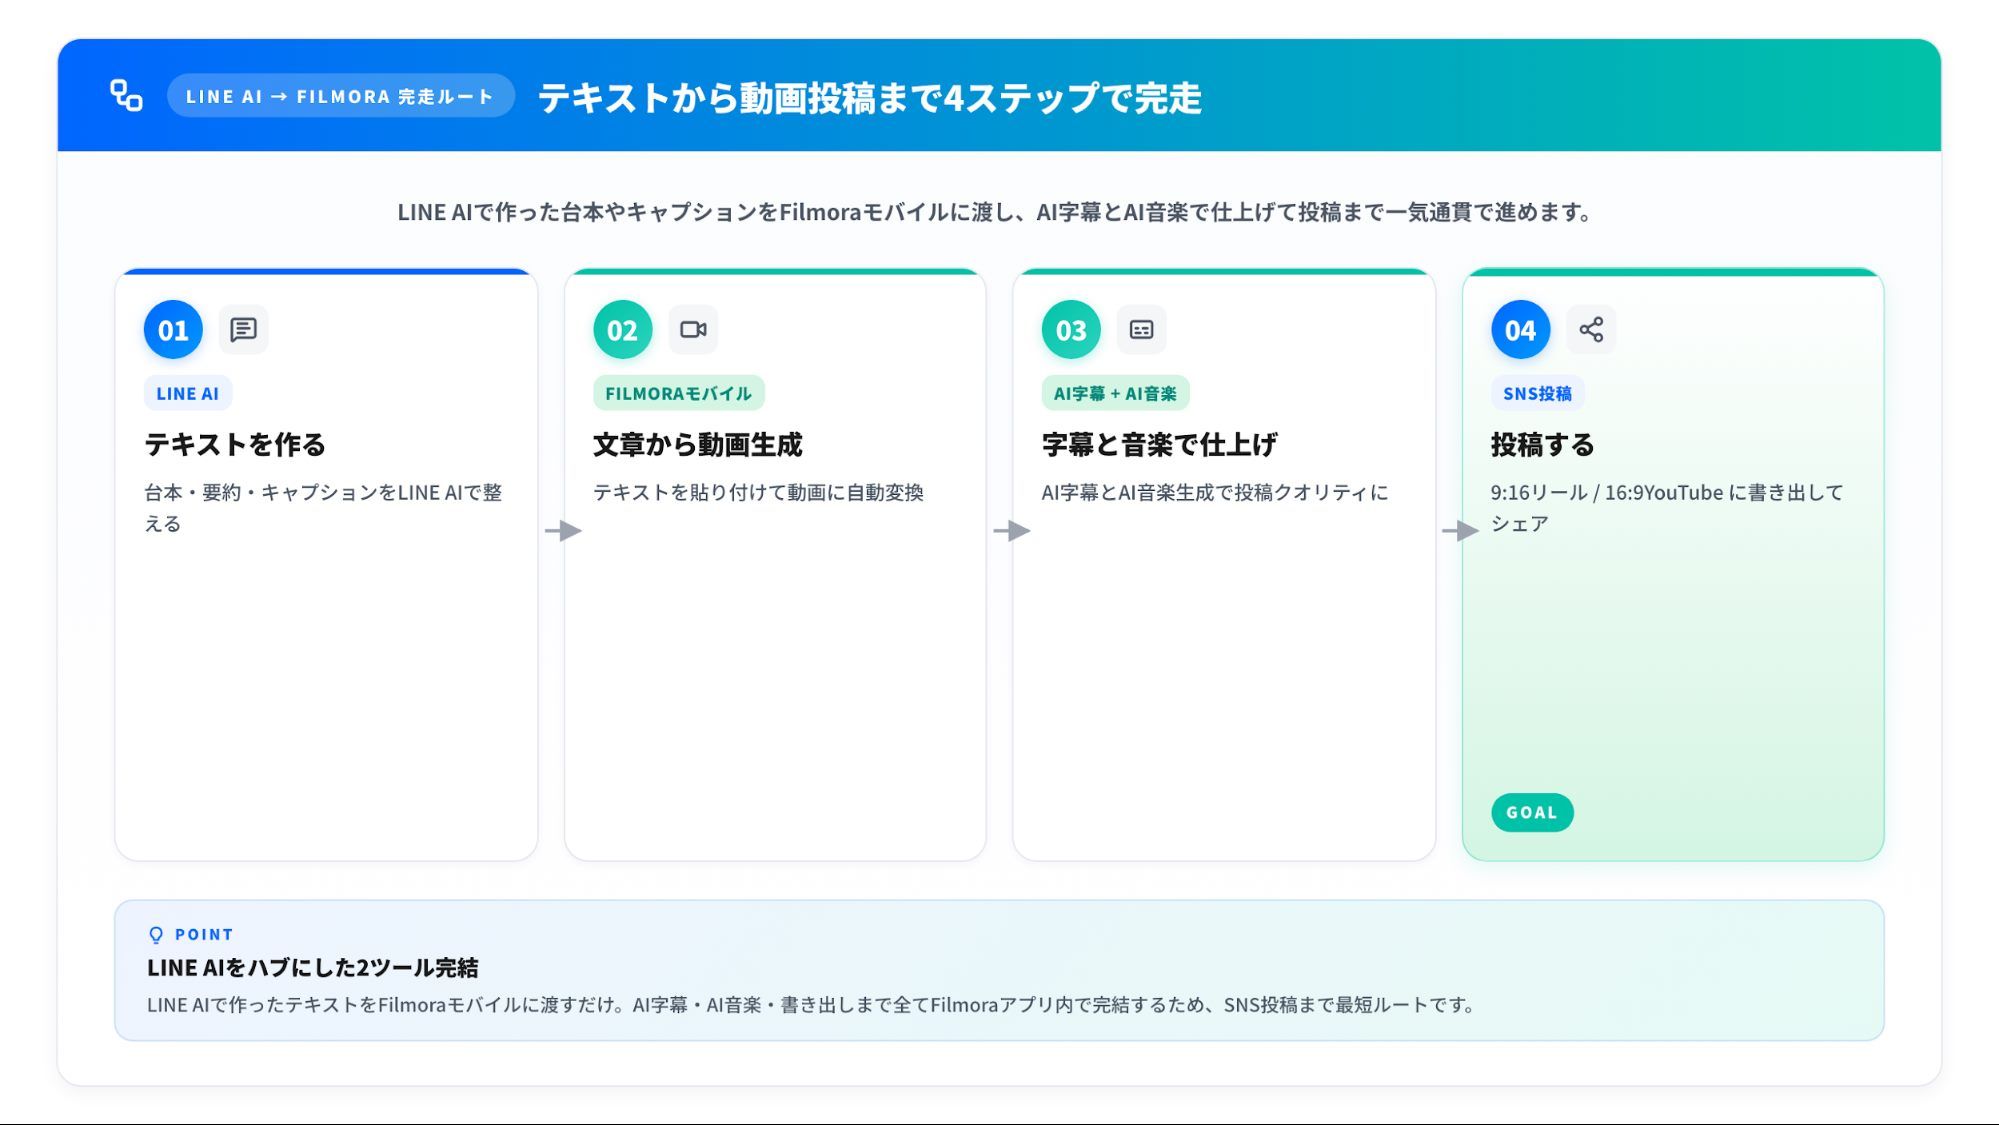Screen dimensions: 1999x1125
Task: Click the SNS投稿 tag in step 04
Action: (x=1537, y=393)
